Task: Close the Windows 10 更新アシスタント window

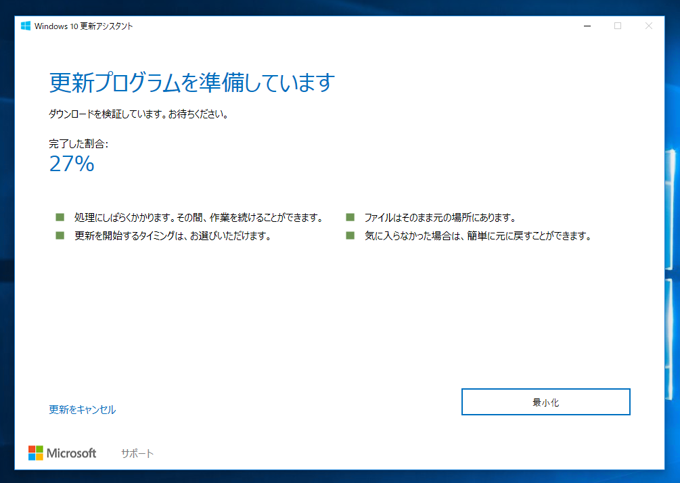Action: tap(649, 26)
